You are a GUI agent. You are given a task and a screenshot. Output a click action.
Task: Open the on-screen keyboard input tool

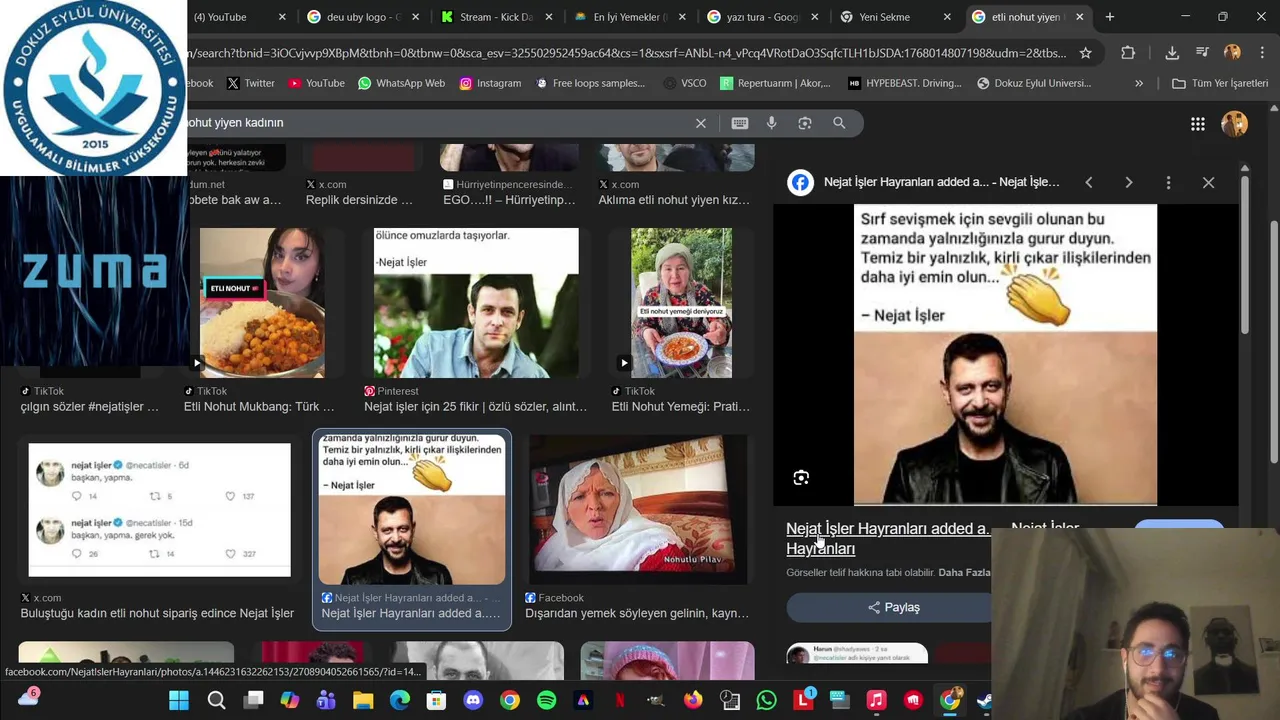pos(740,123)
